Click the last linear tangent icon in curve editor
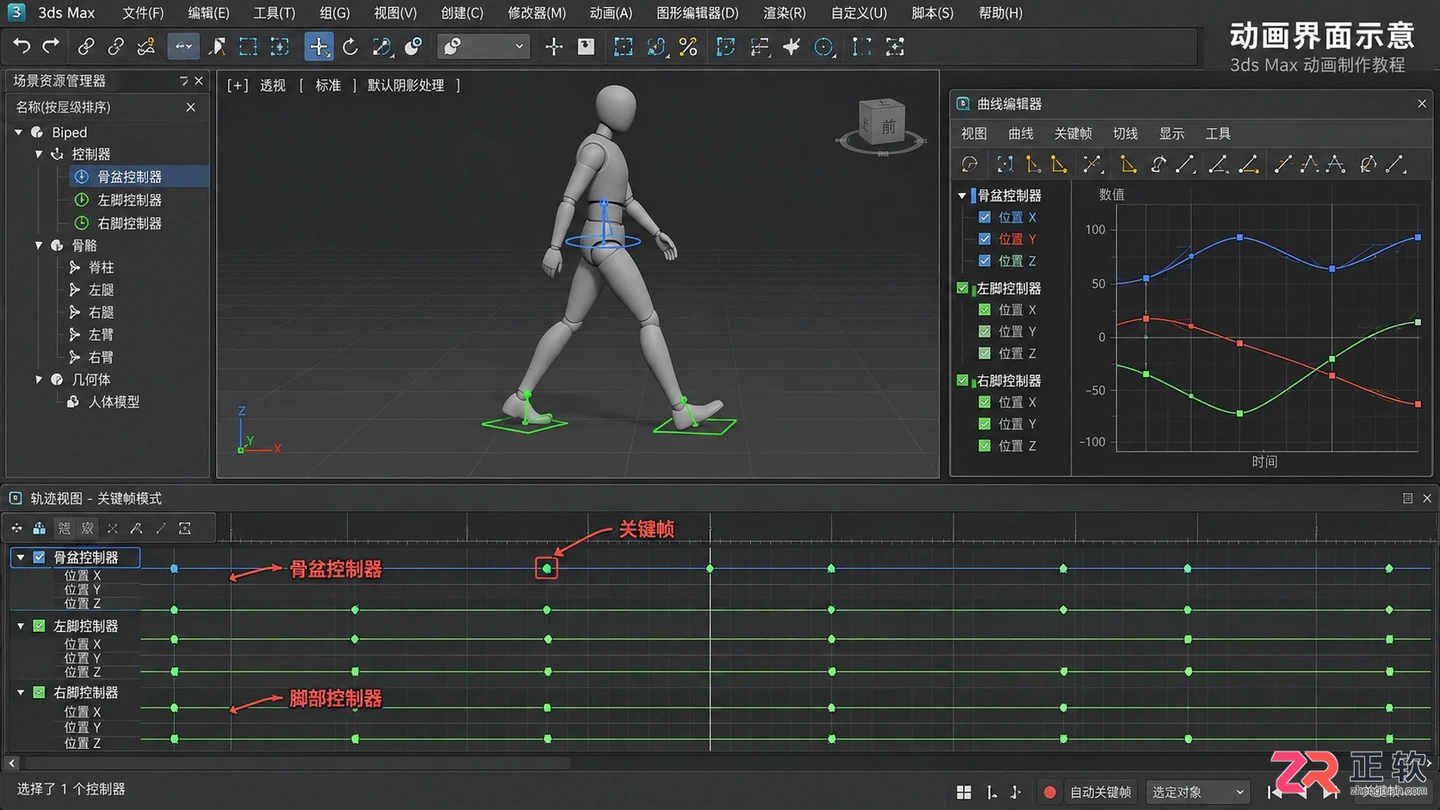Image resolution: width=1440 pixels, height=810 pixels. (x=1396, y=164)
